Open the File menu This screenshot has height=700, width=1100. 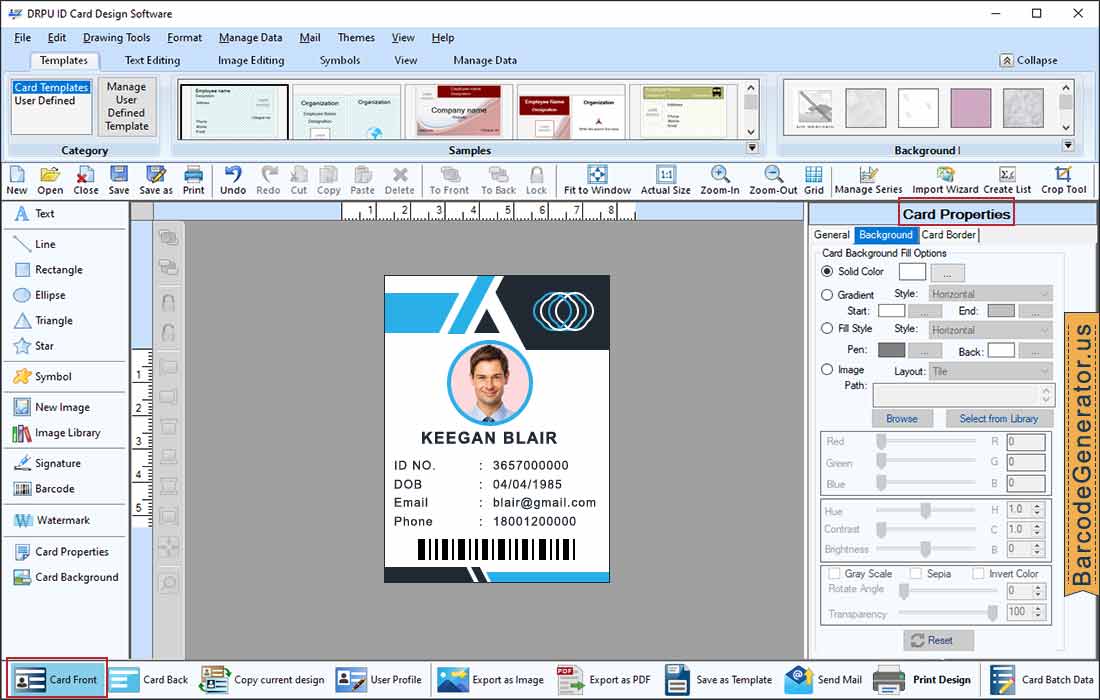click(x=22, y=38)
